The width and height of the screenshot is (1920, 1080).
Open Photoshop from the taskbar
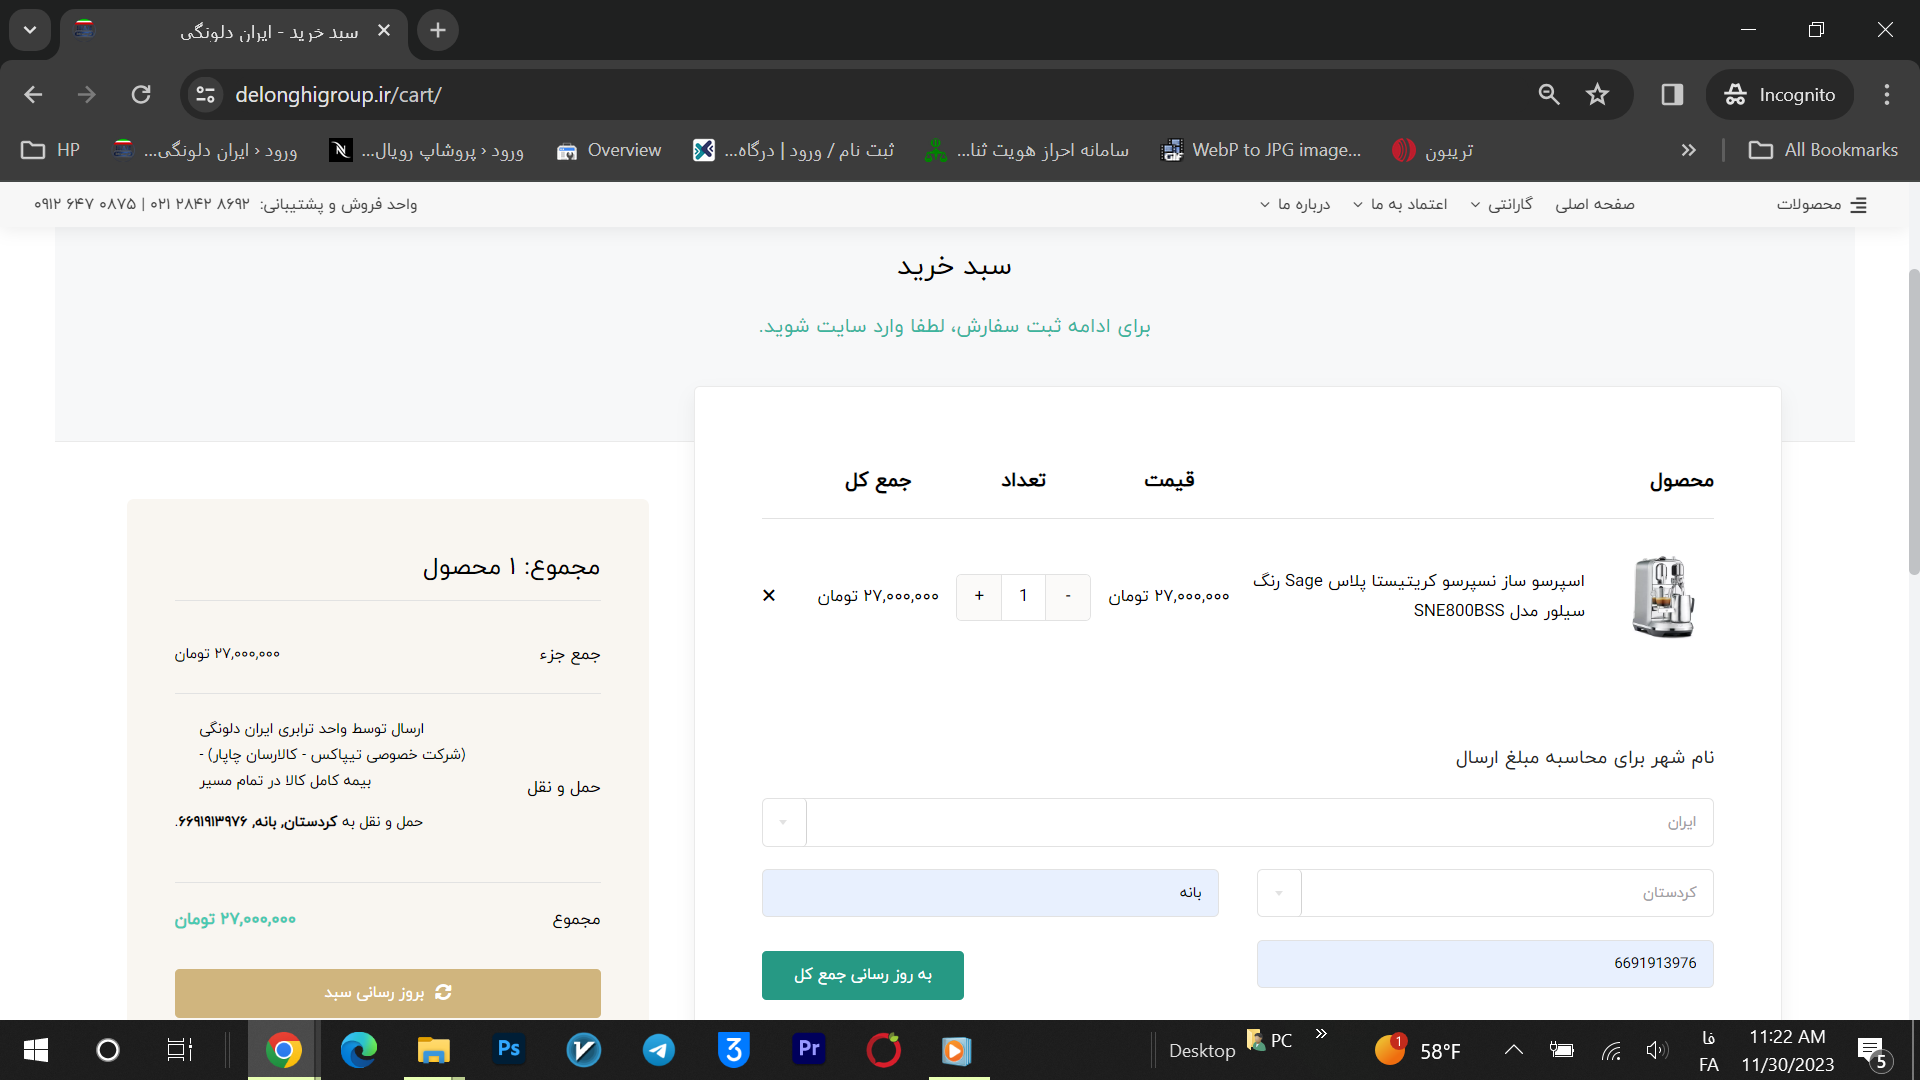point(509,1050)
